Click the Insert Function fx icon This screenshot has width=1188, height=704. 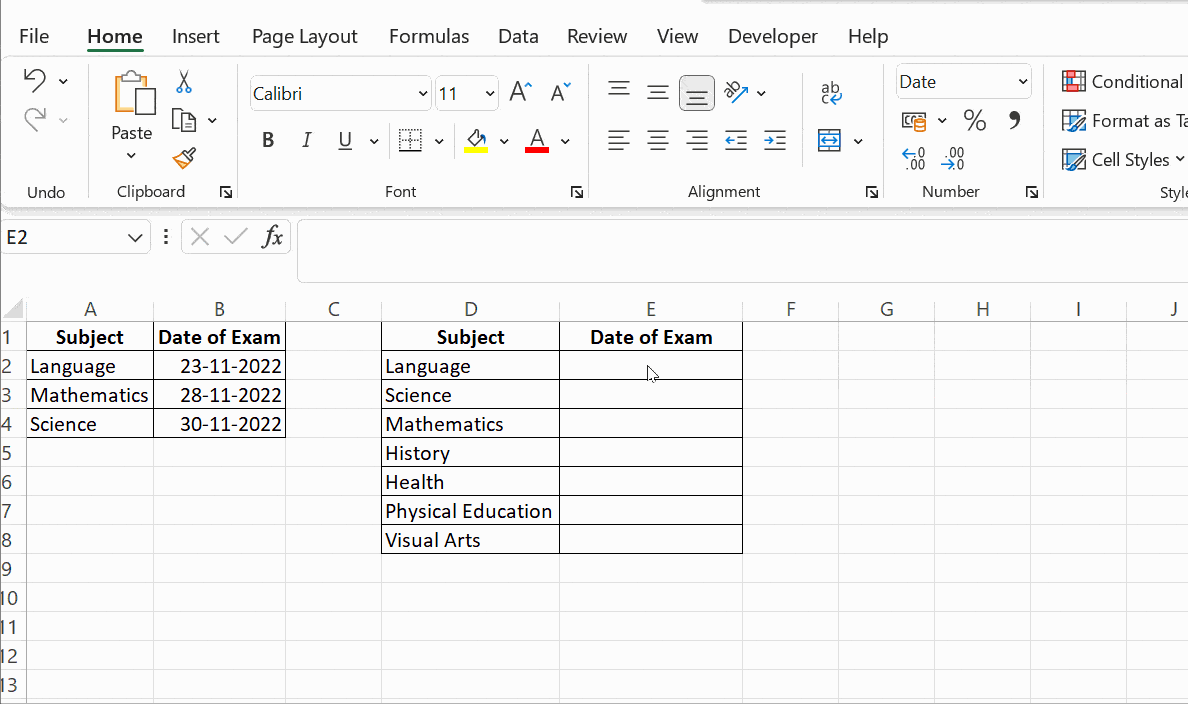click(x=272, y=237)
